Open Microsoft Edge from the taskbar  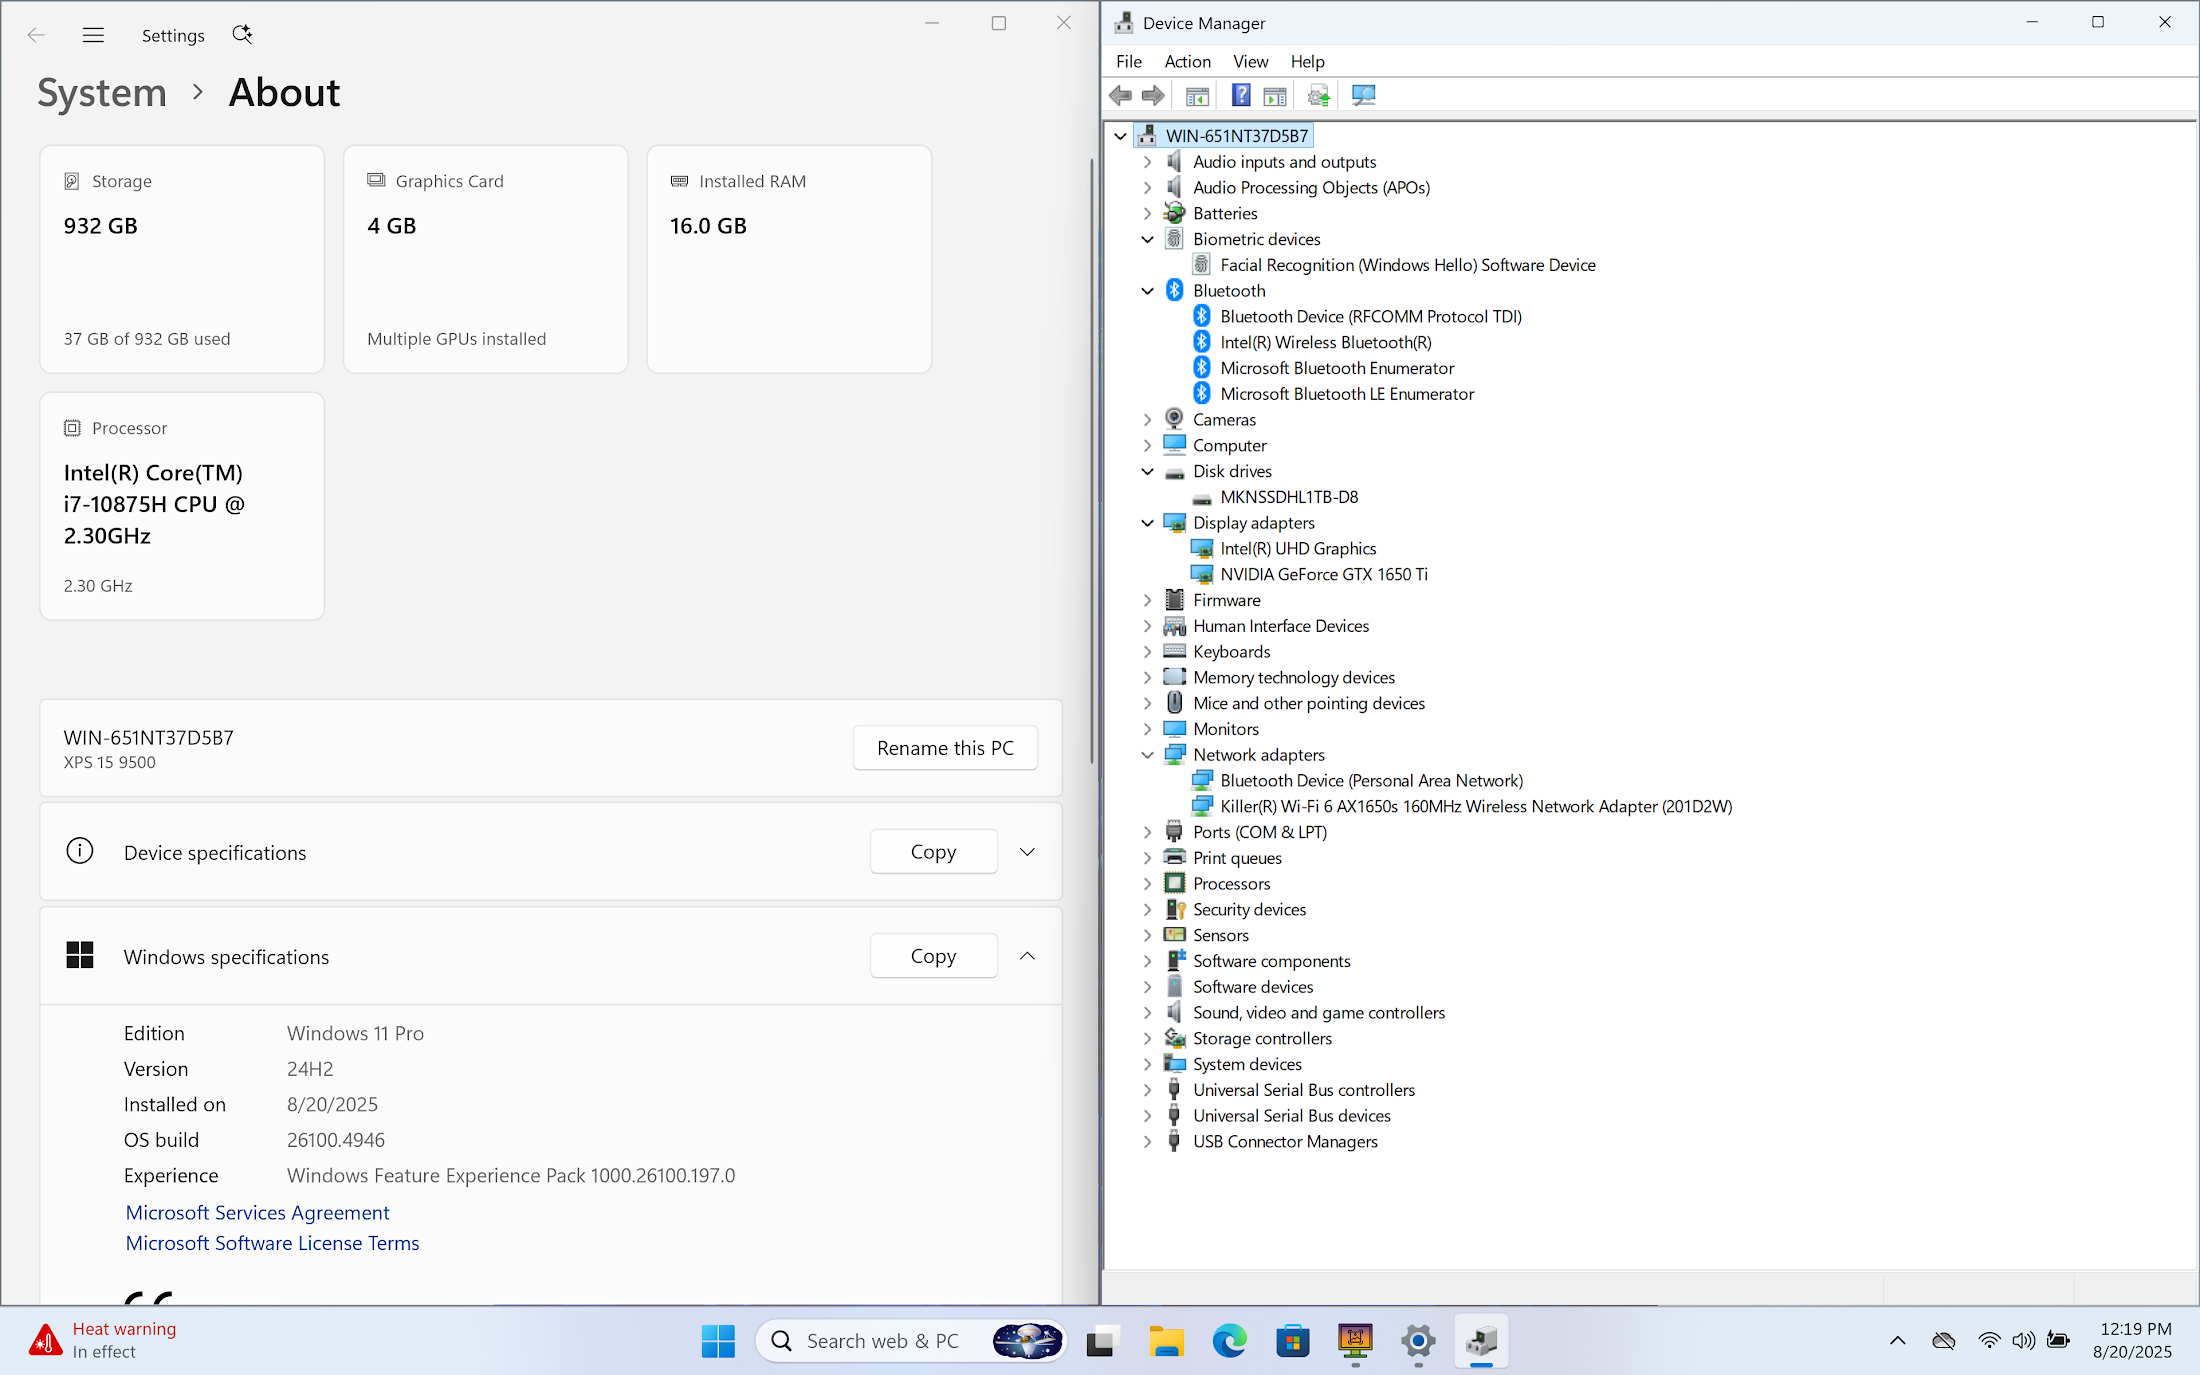pyautogui.click(x=1229, y=1341)
